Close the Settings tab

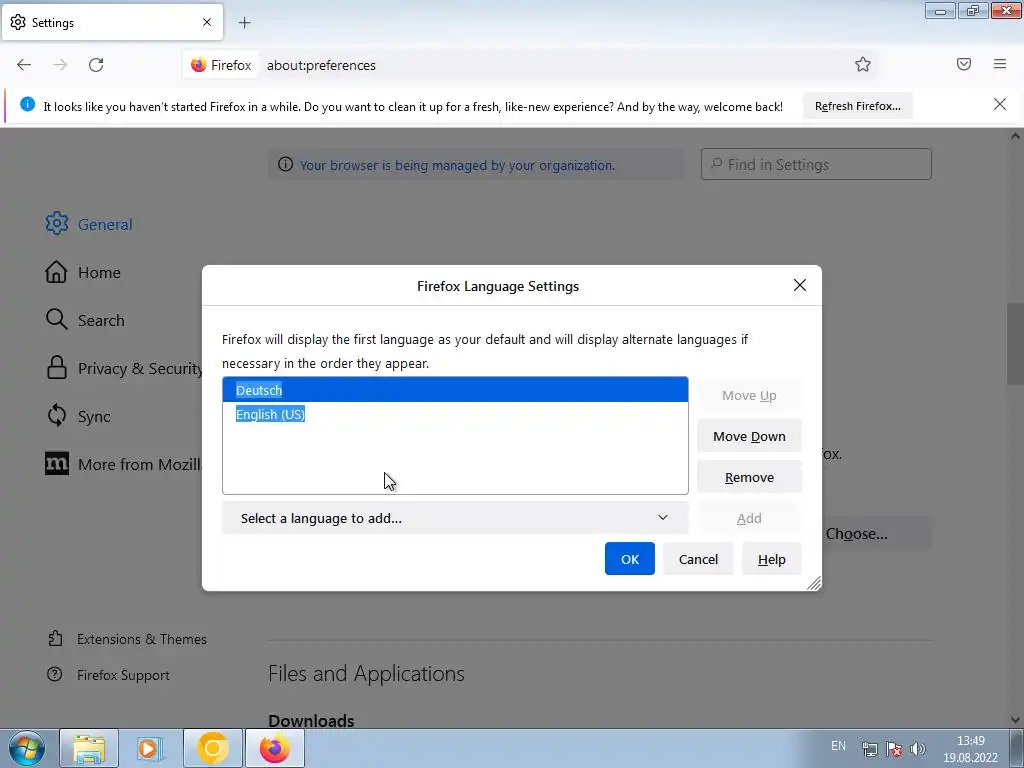click(x=207, y=22)
